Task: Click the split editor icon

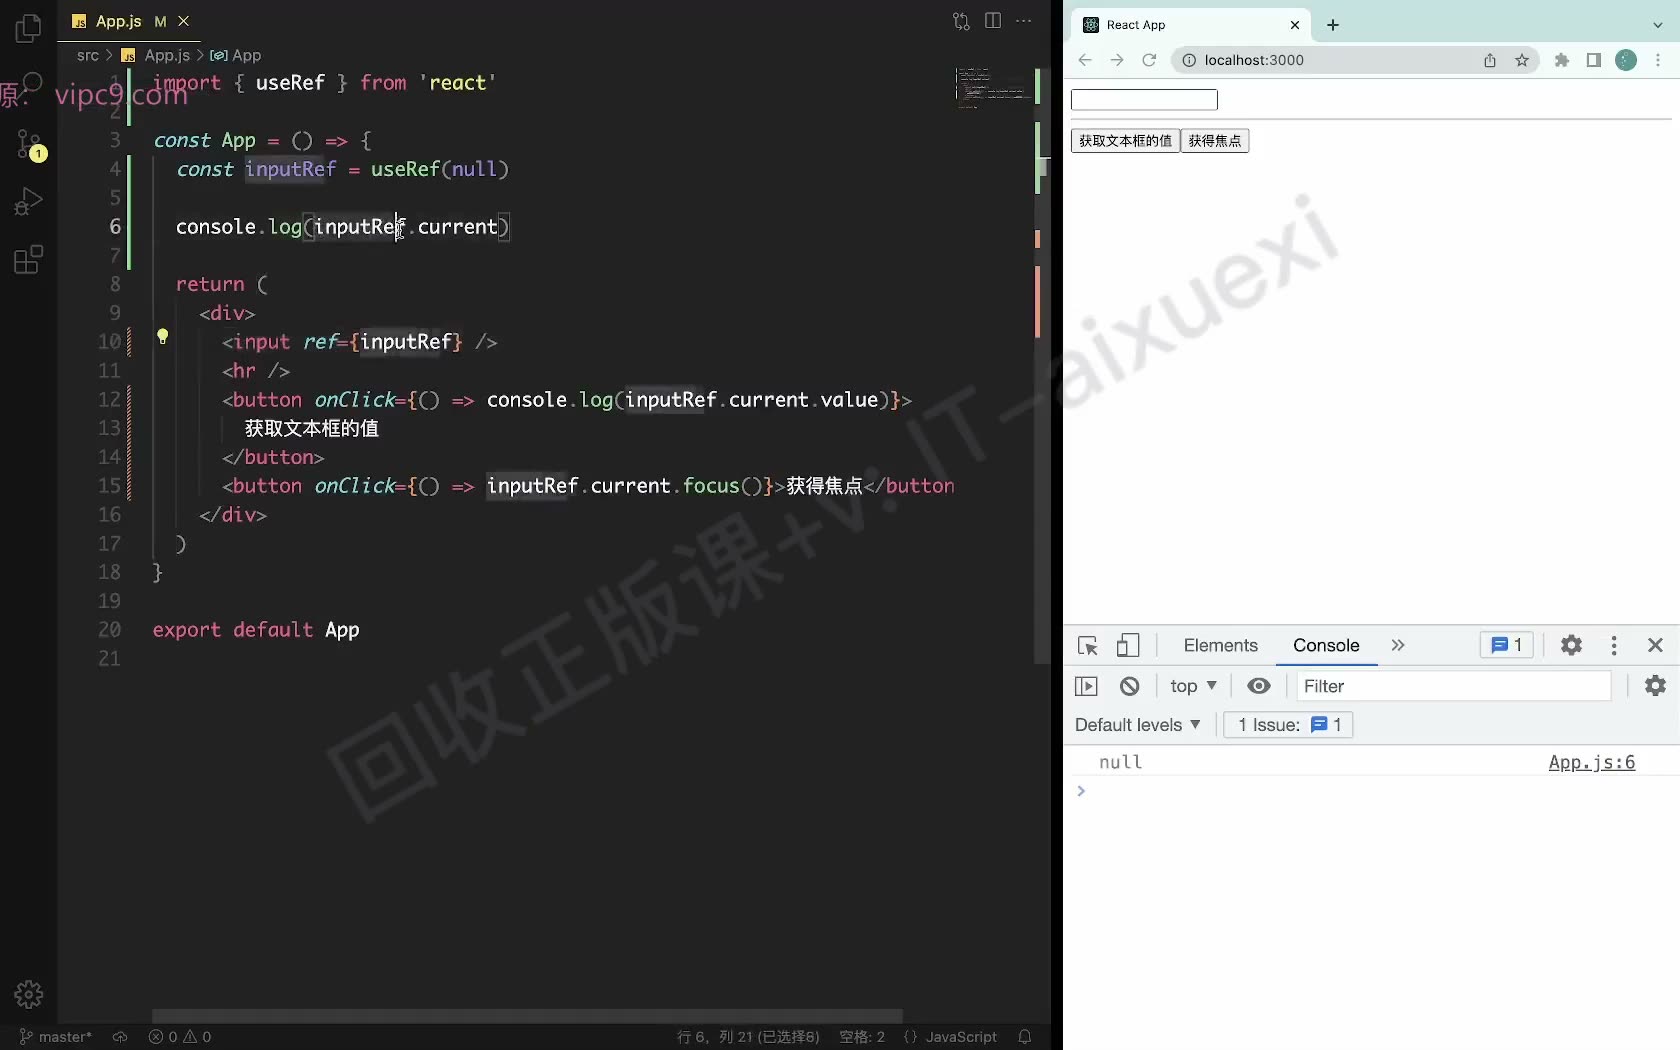Action: tap(993, 21)
